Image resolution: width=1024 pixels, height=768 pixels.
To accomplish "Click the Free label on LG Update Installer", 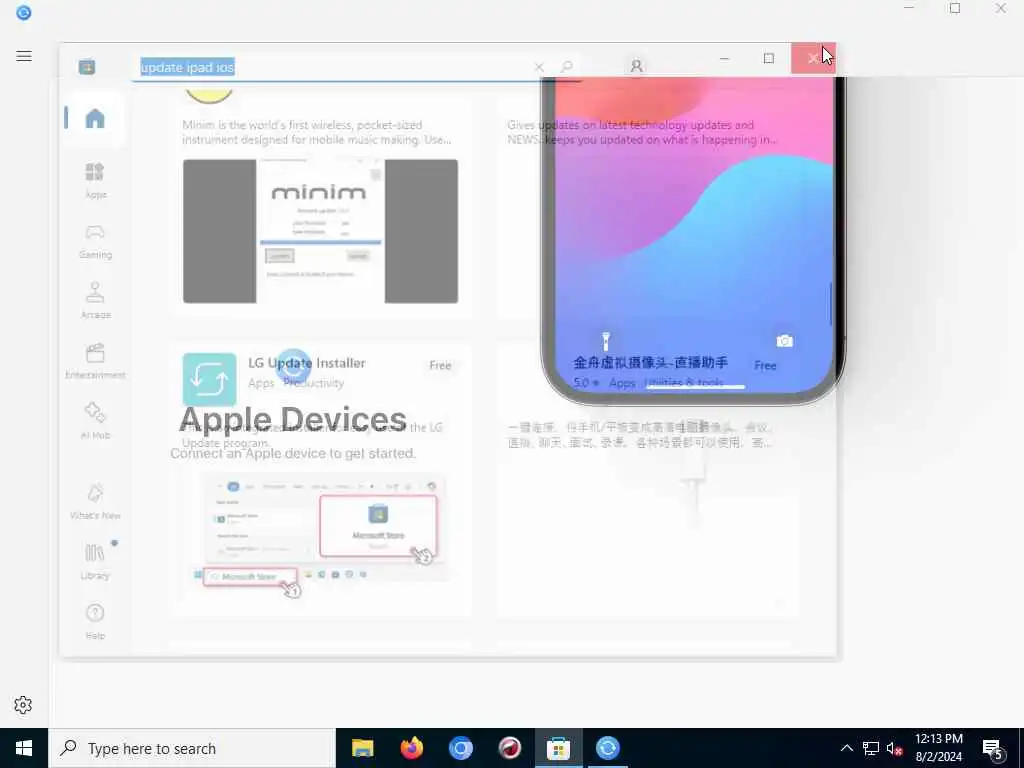I will coord(440,365).
